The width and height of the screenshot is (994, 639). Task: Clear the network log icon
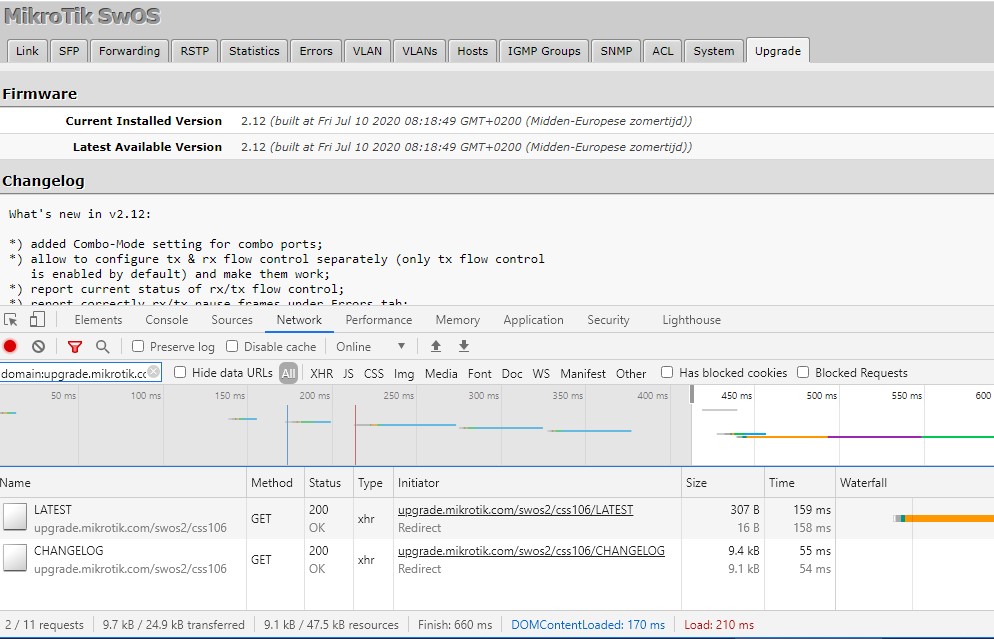(39, 346)
